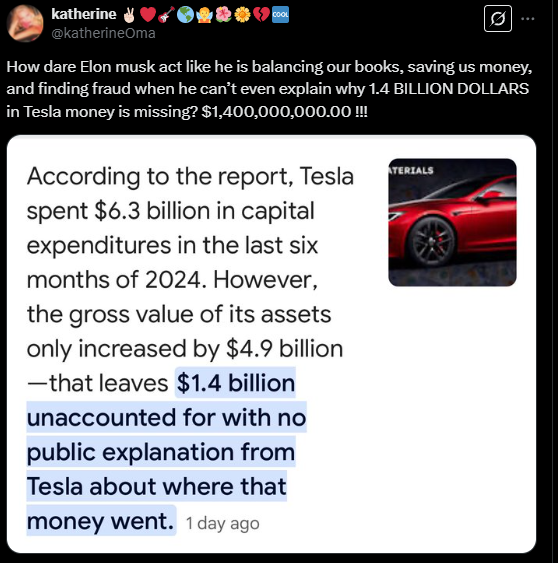
Task: Click the pink hibiscus flower emoji
Action: point(223,15)
